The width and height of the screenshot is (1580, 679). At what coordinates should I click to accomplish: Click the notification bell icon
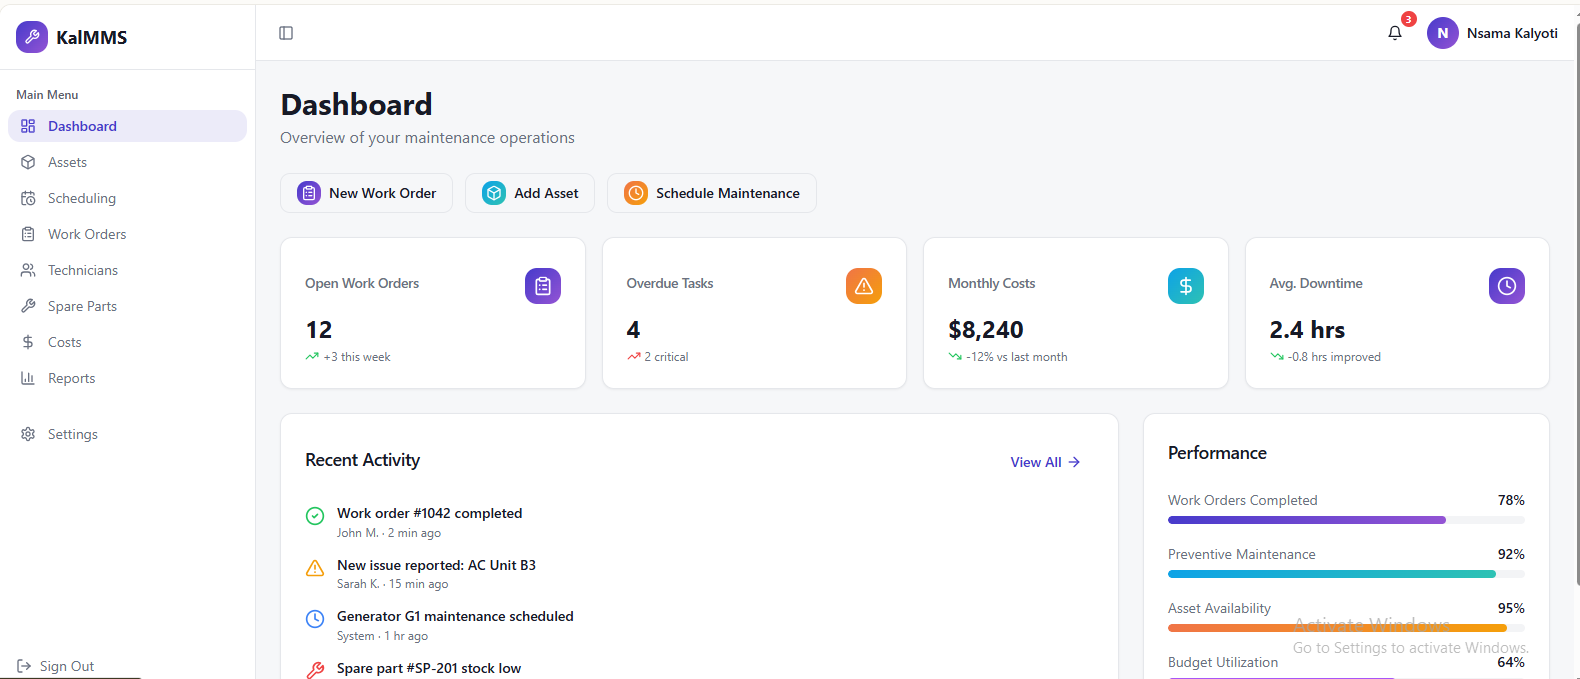coord(1395,33)
